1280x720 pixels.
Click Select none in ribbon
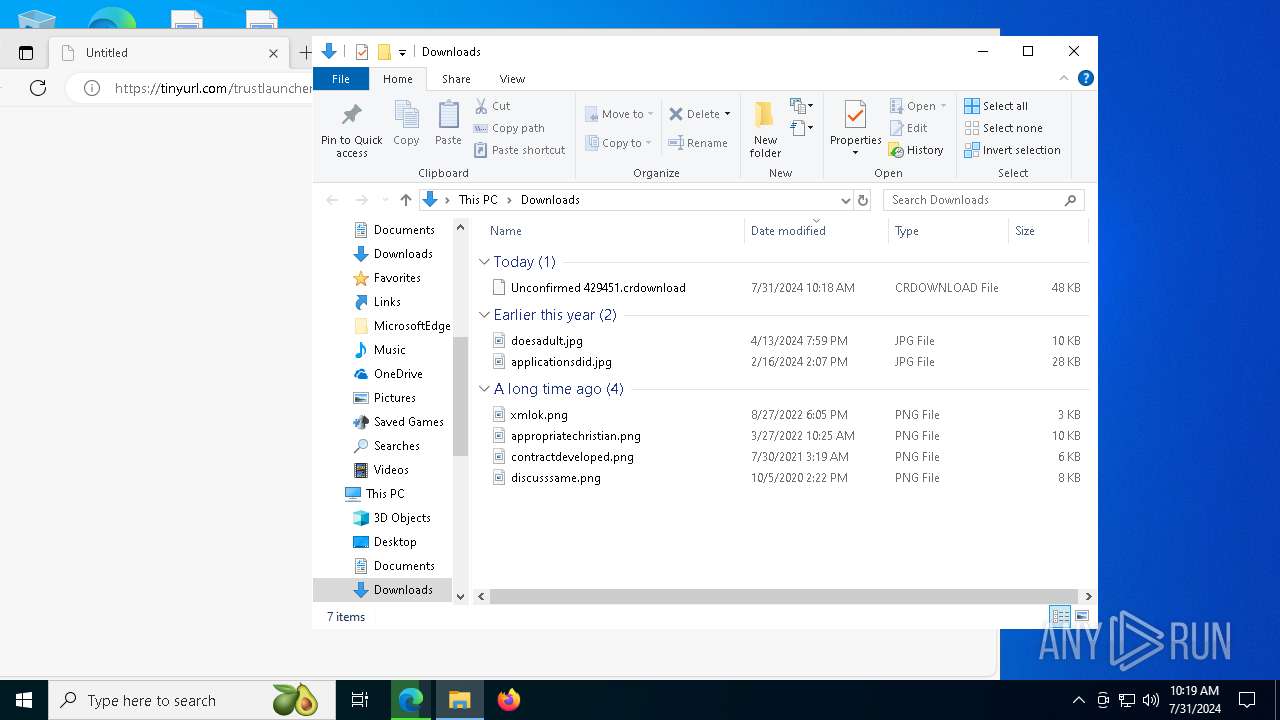click(x=1003, y=128)
